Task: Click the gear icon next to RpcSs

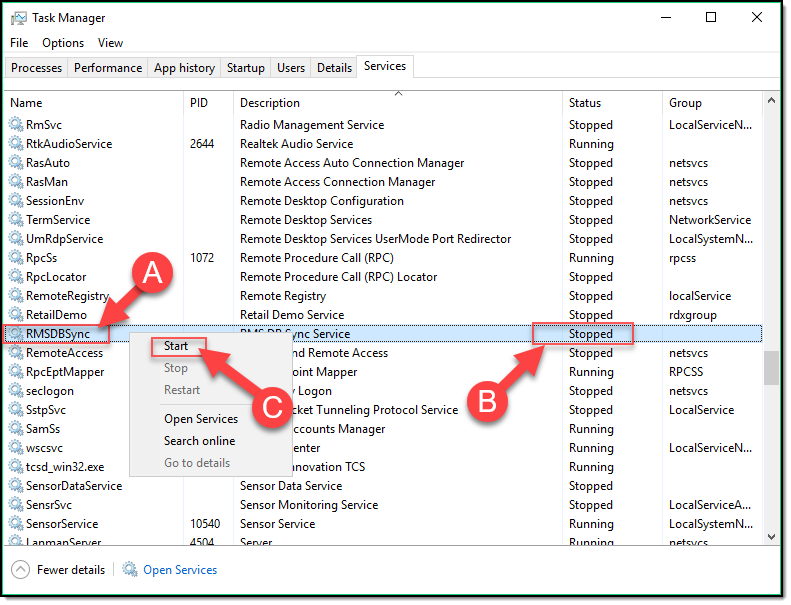Action: 16,258
